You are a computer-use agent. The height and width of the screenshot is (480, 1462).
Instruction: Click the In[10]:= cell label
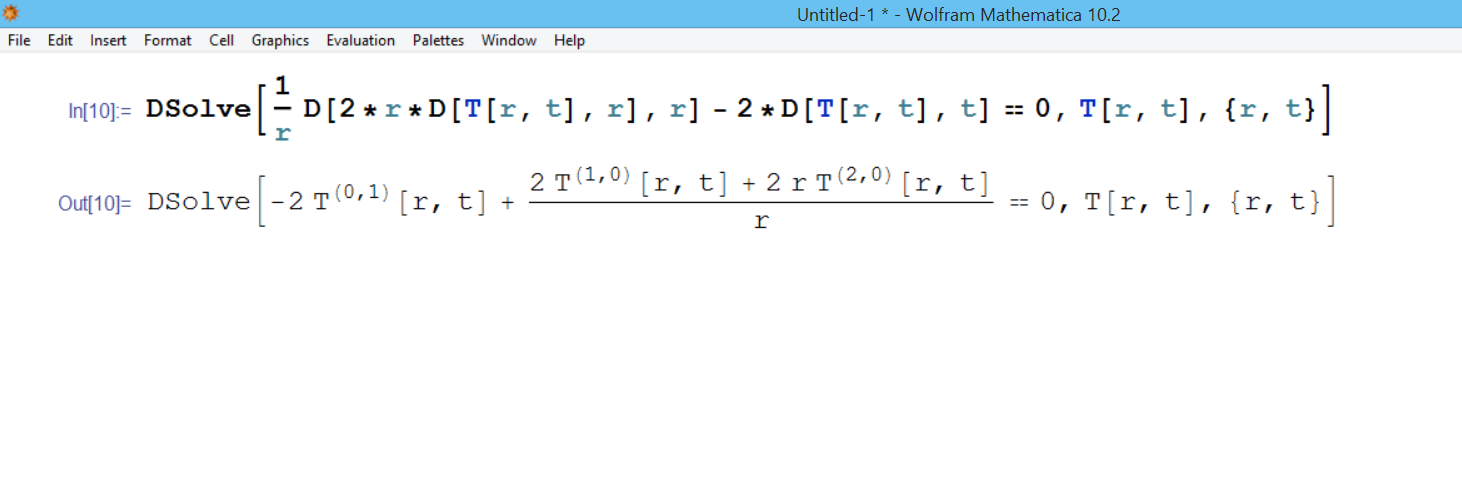coord(99,111)
